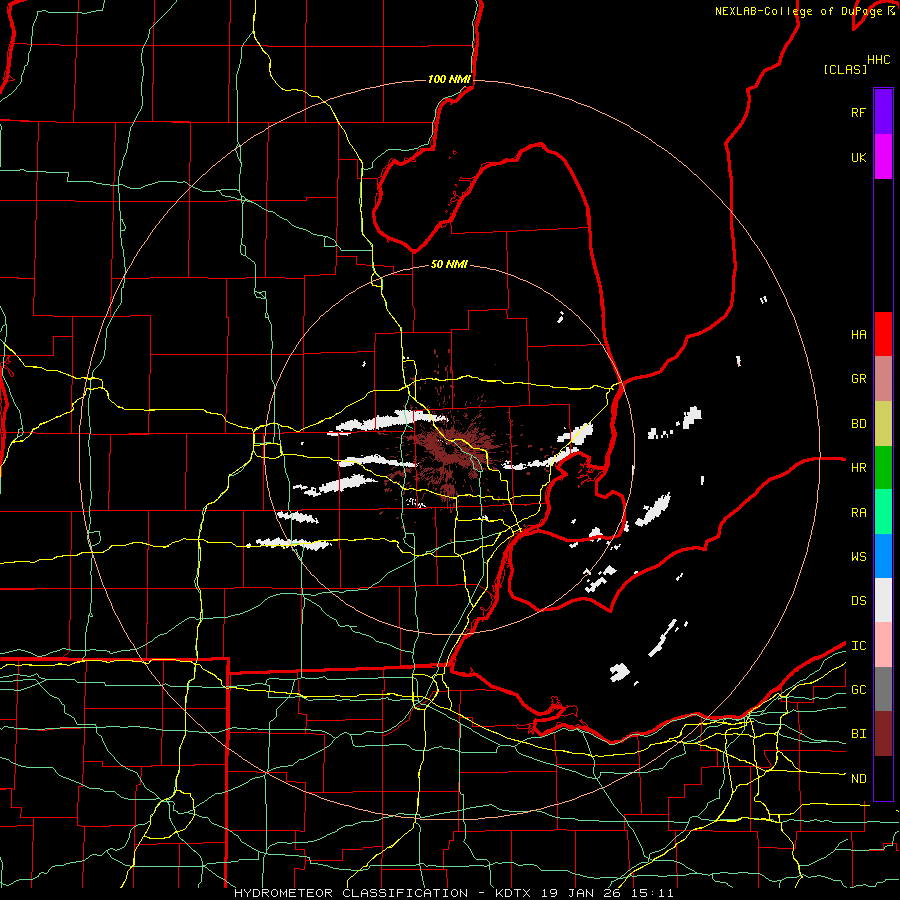Click the RA legend label

tap(858, 513)
